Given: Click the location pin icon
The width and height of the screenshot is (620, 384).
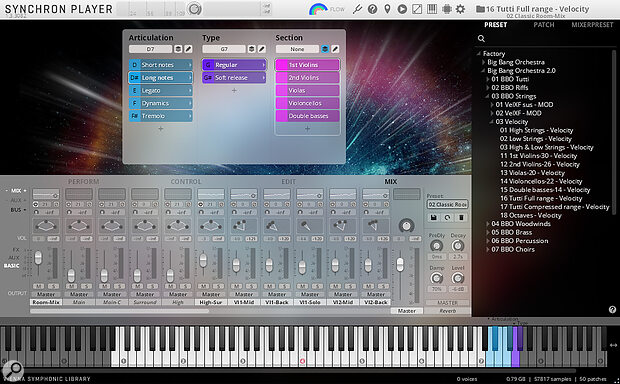Looking at the screenshot, I should [387, 9].
